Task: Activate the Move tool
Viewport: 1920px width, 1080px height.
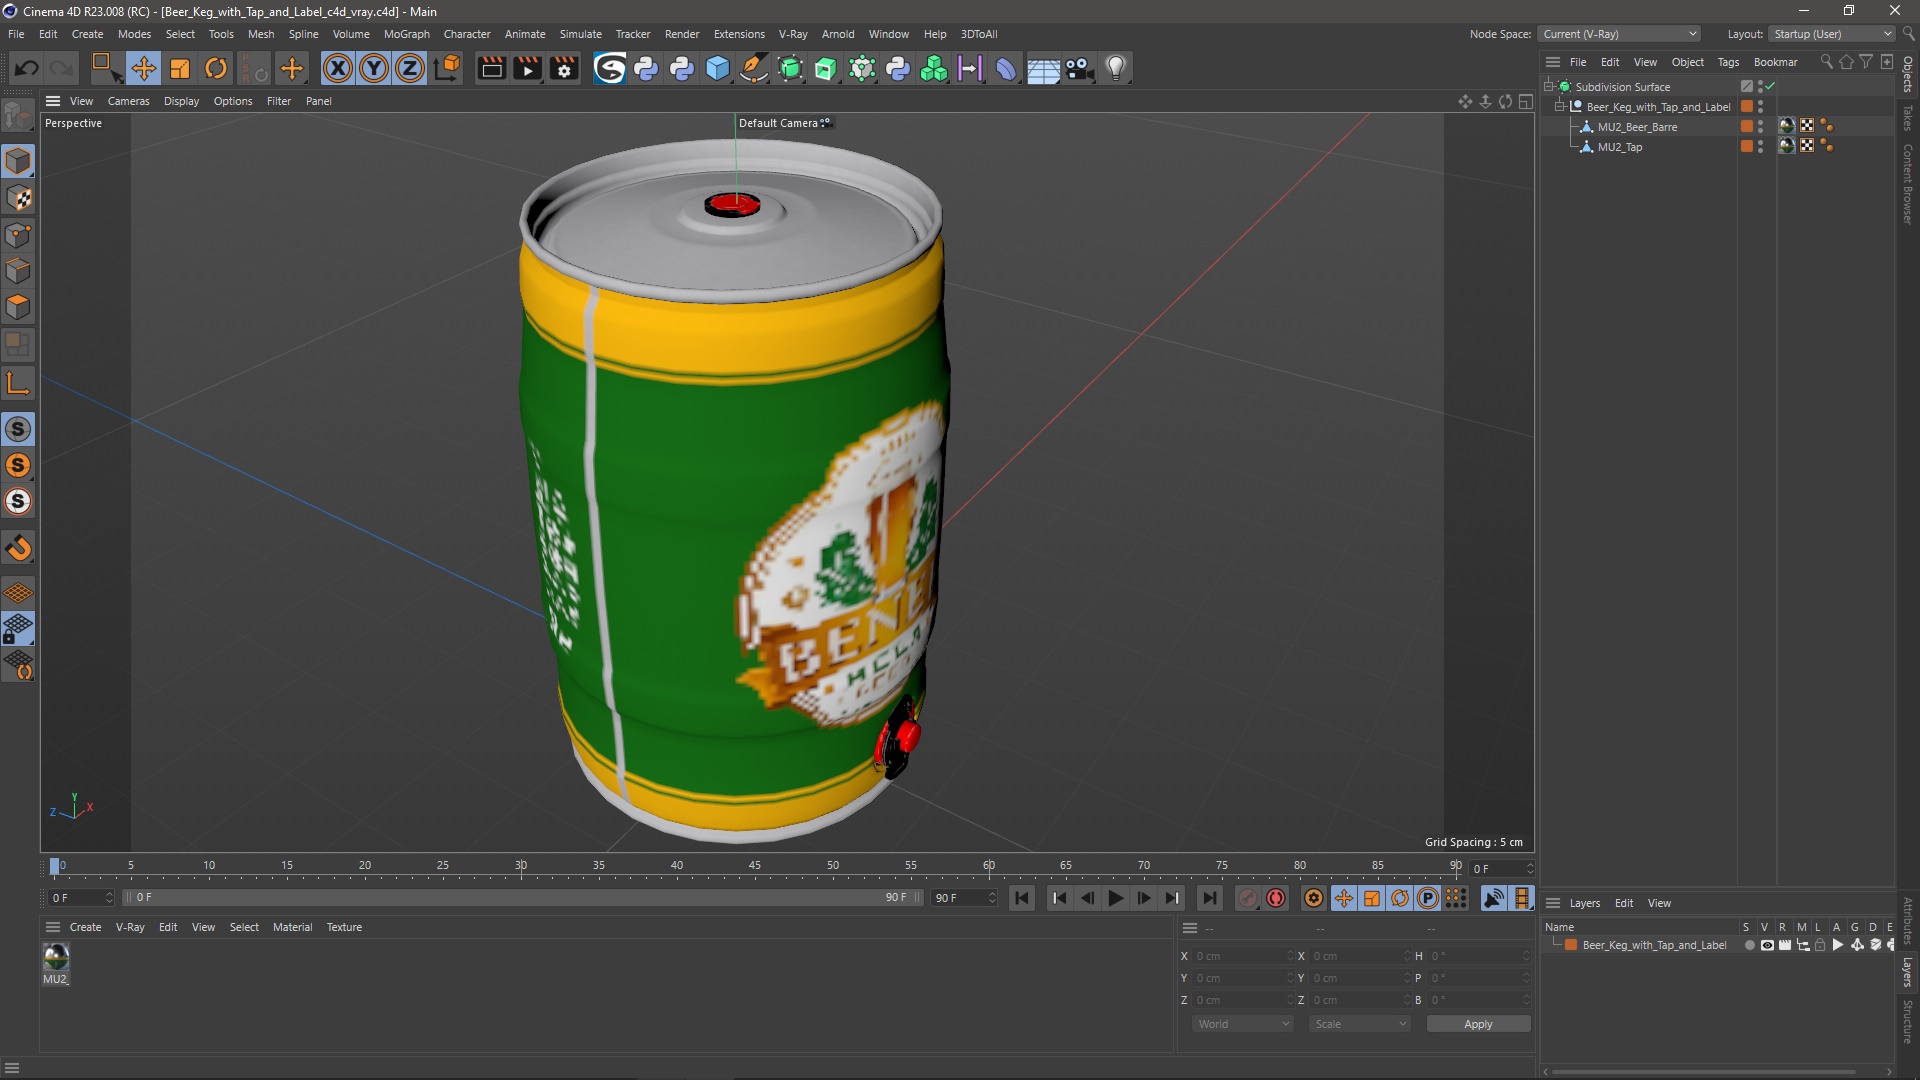Action: [x=143, y=68]
